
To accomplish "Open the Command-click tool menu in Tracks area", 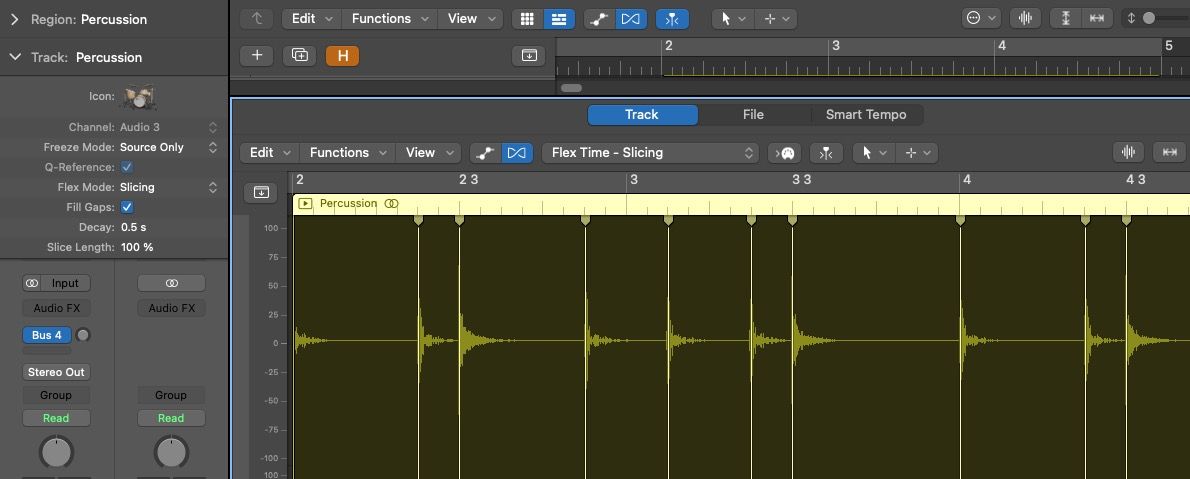I will pyautogui.click(x=776, y=18).
